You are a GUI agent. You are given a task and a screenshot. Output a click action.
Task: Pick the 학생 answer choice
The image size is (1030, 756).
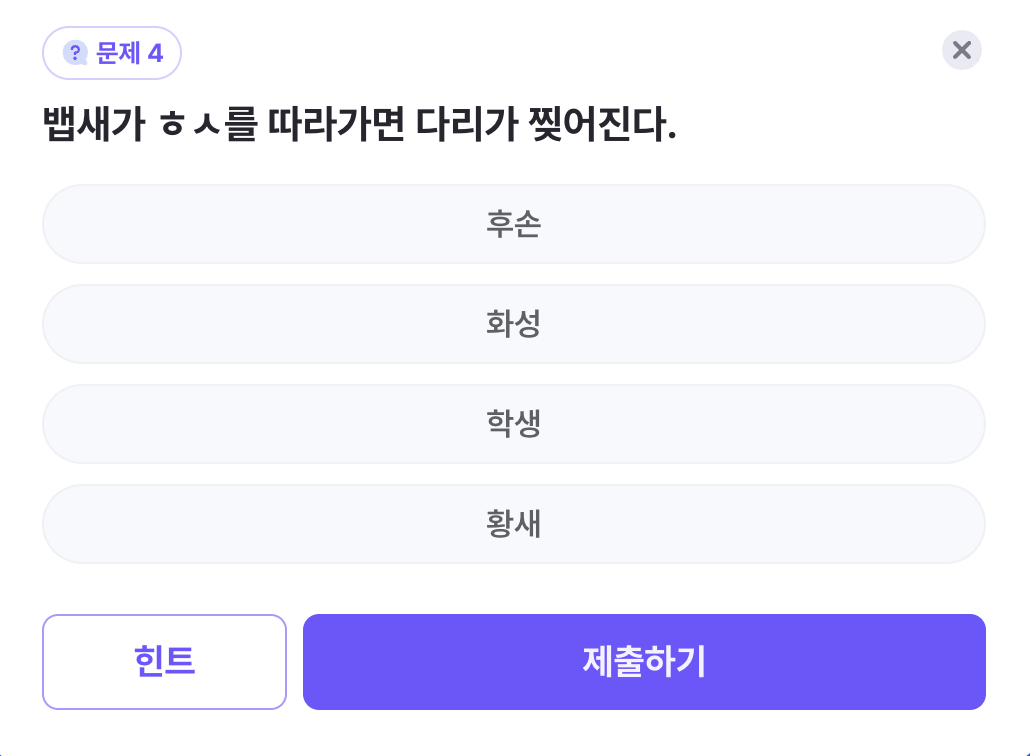(x=513, y=424)
